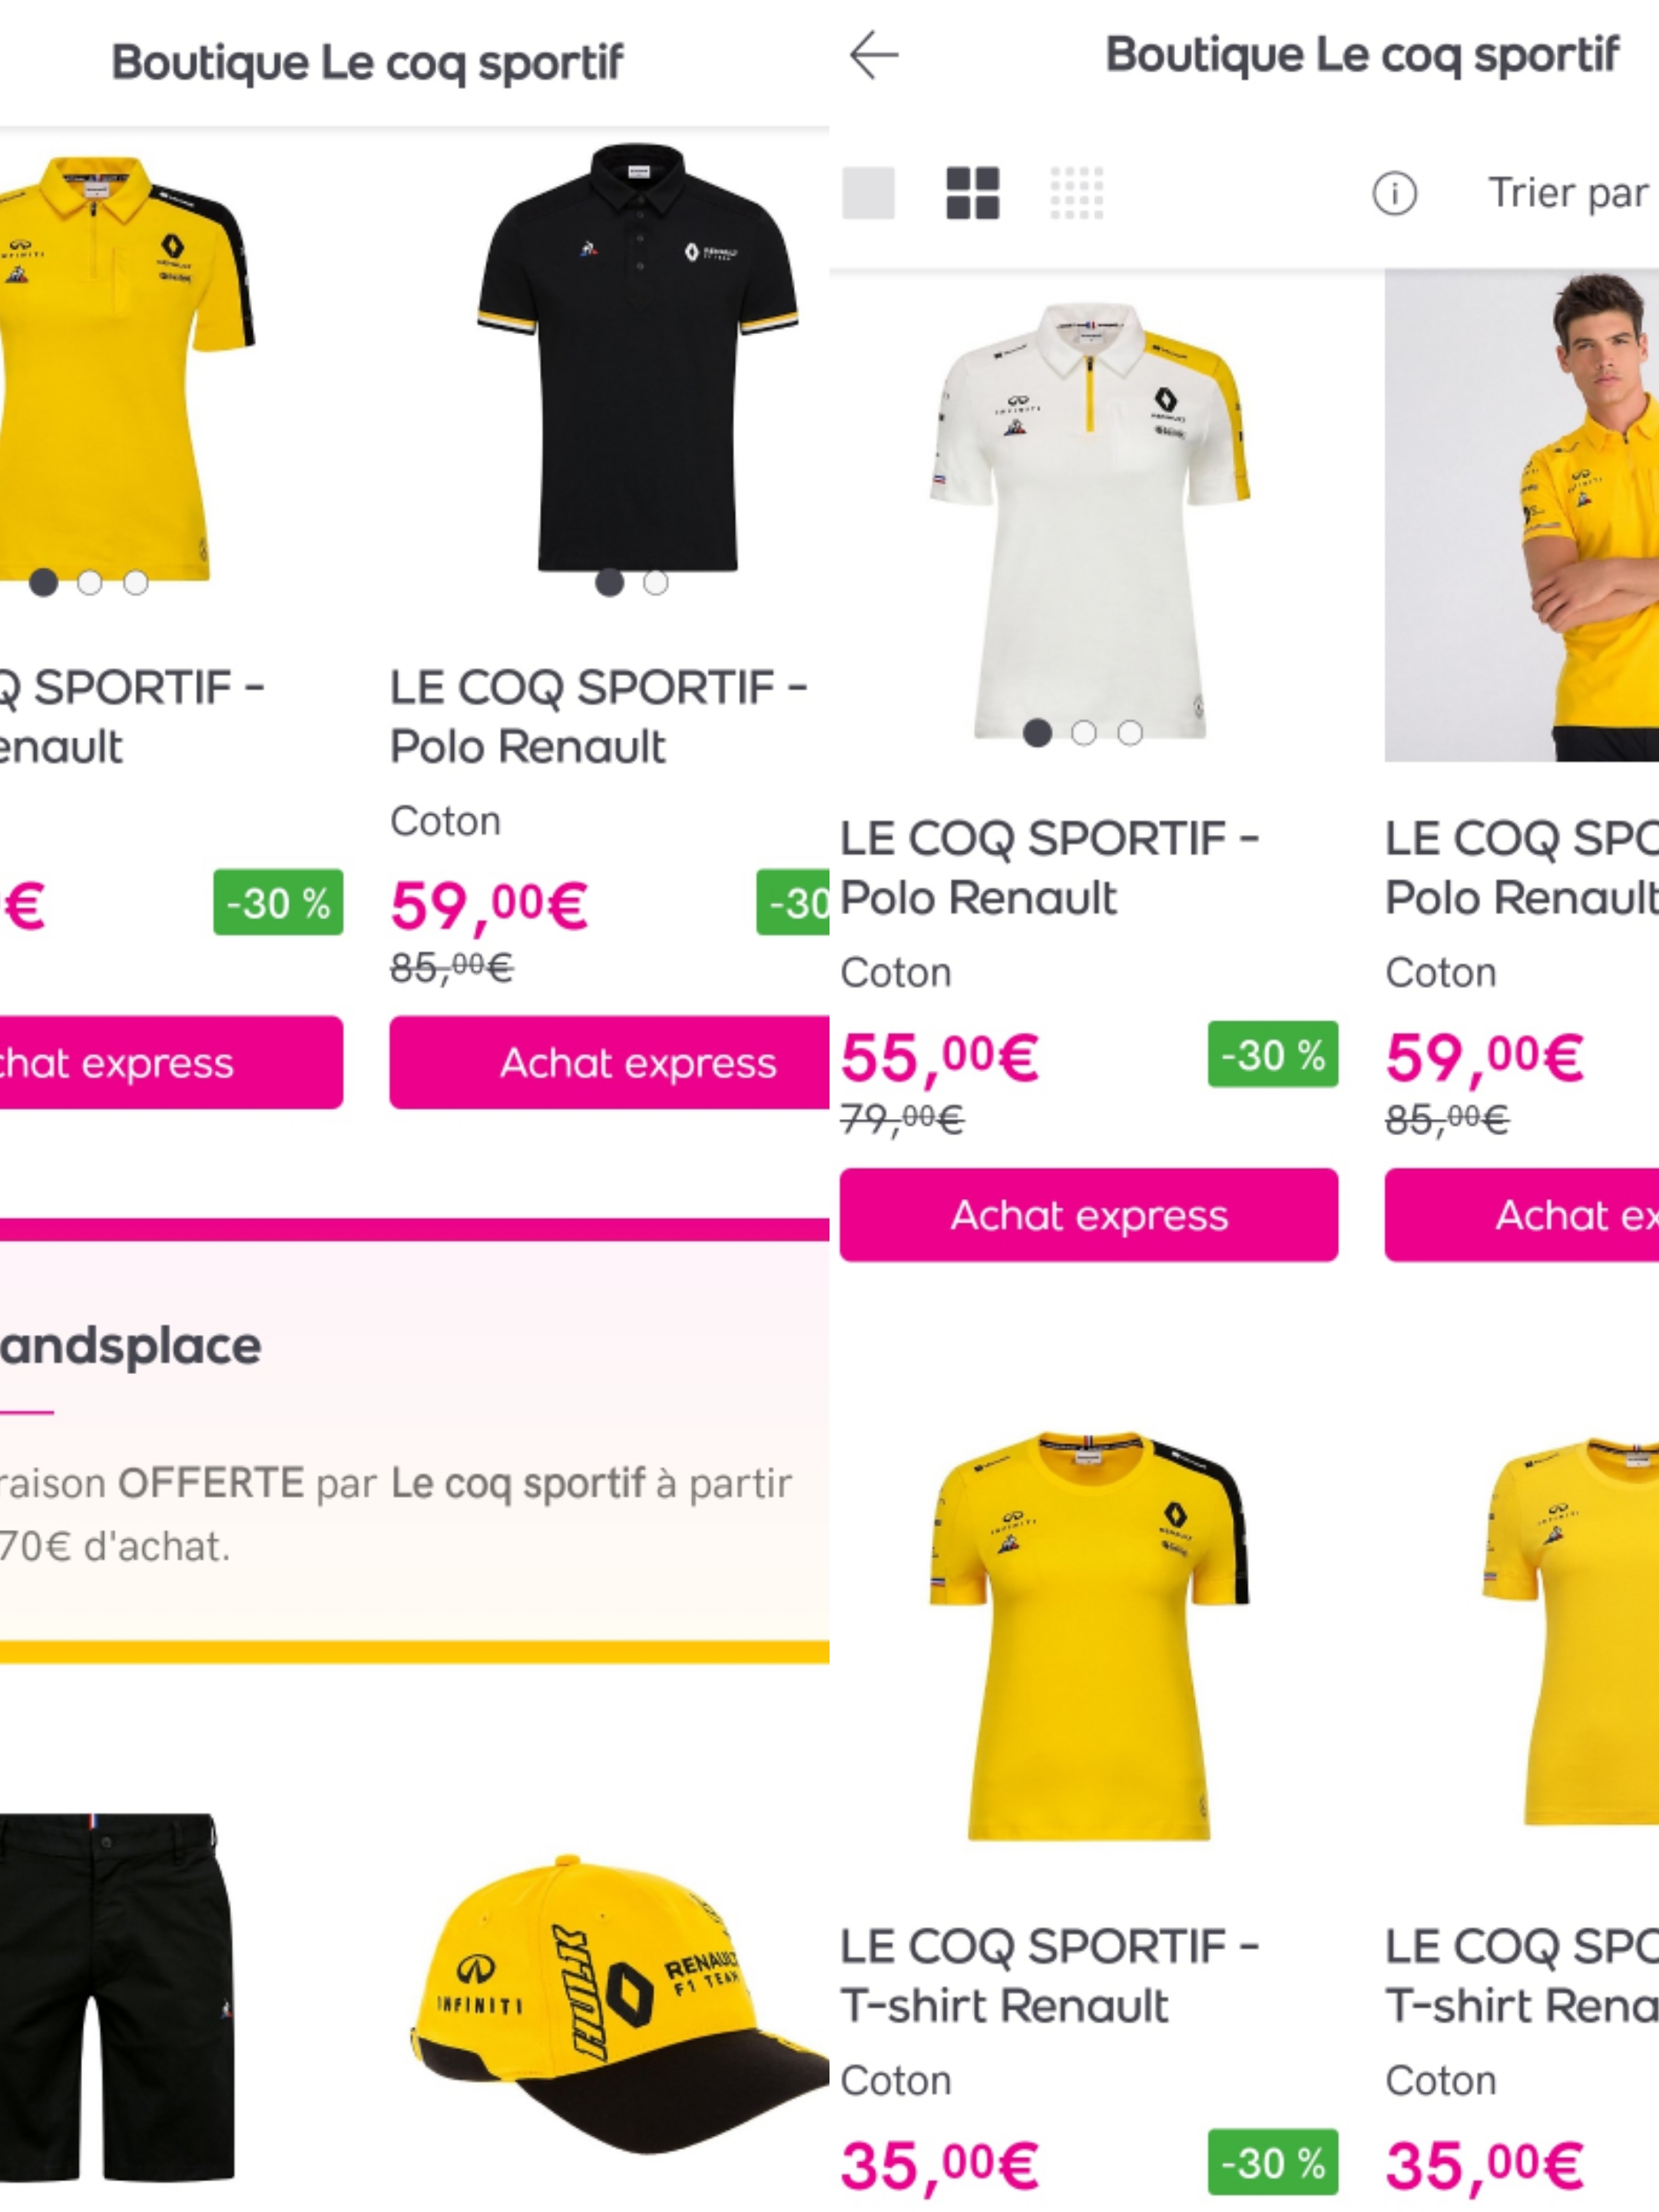This screenshot has width=1659, height=2212.
Task: Click Achat express under 55,00€ white polo
Action: pos(1089,1215)
